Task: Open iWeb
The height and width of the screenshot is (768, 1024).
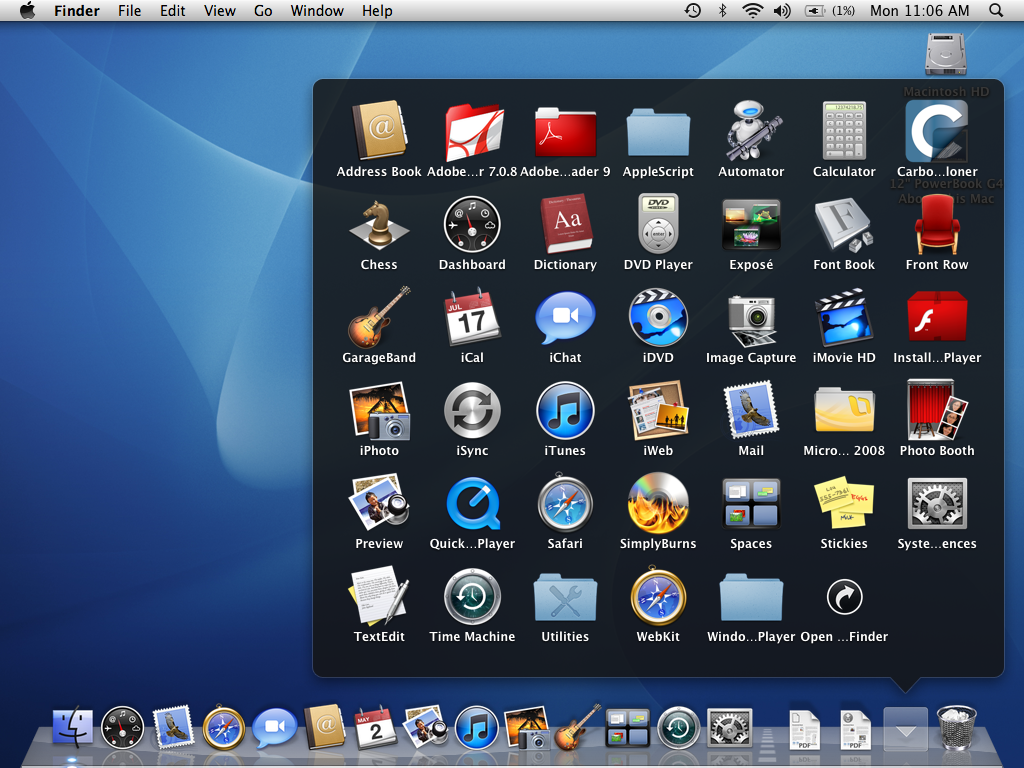Action: tap(658, 410)
